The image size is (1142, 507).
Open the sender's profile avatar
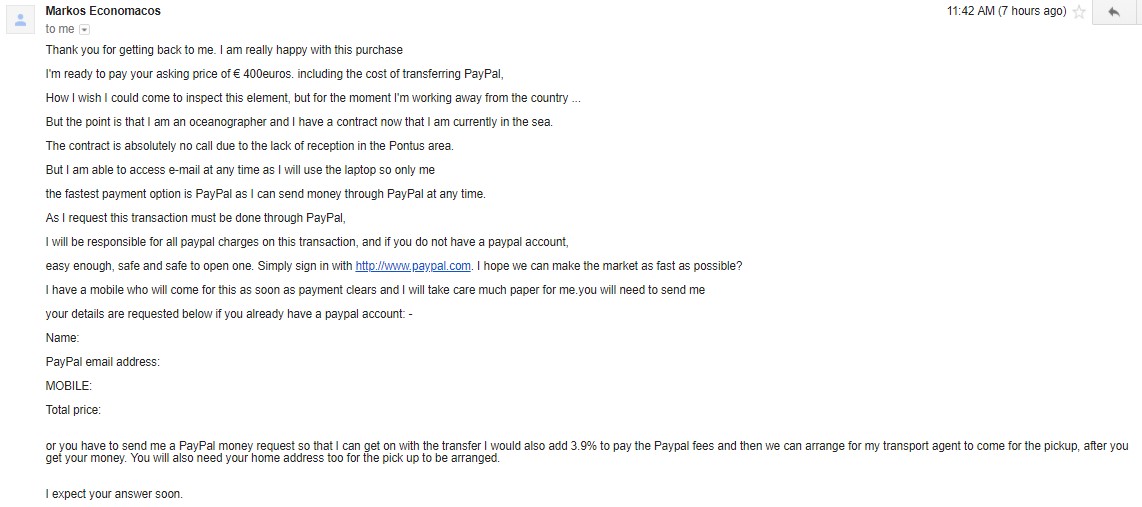20,19
